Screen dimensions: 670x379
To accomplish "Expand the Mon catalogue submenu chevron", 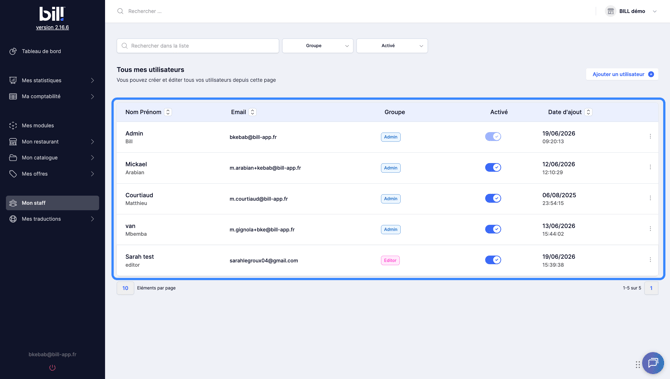I will point(92,158).
